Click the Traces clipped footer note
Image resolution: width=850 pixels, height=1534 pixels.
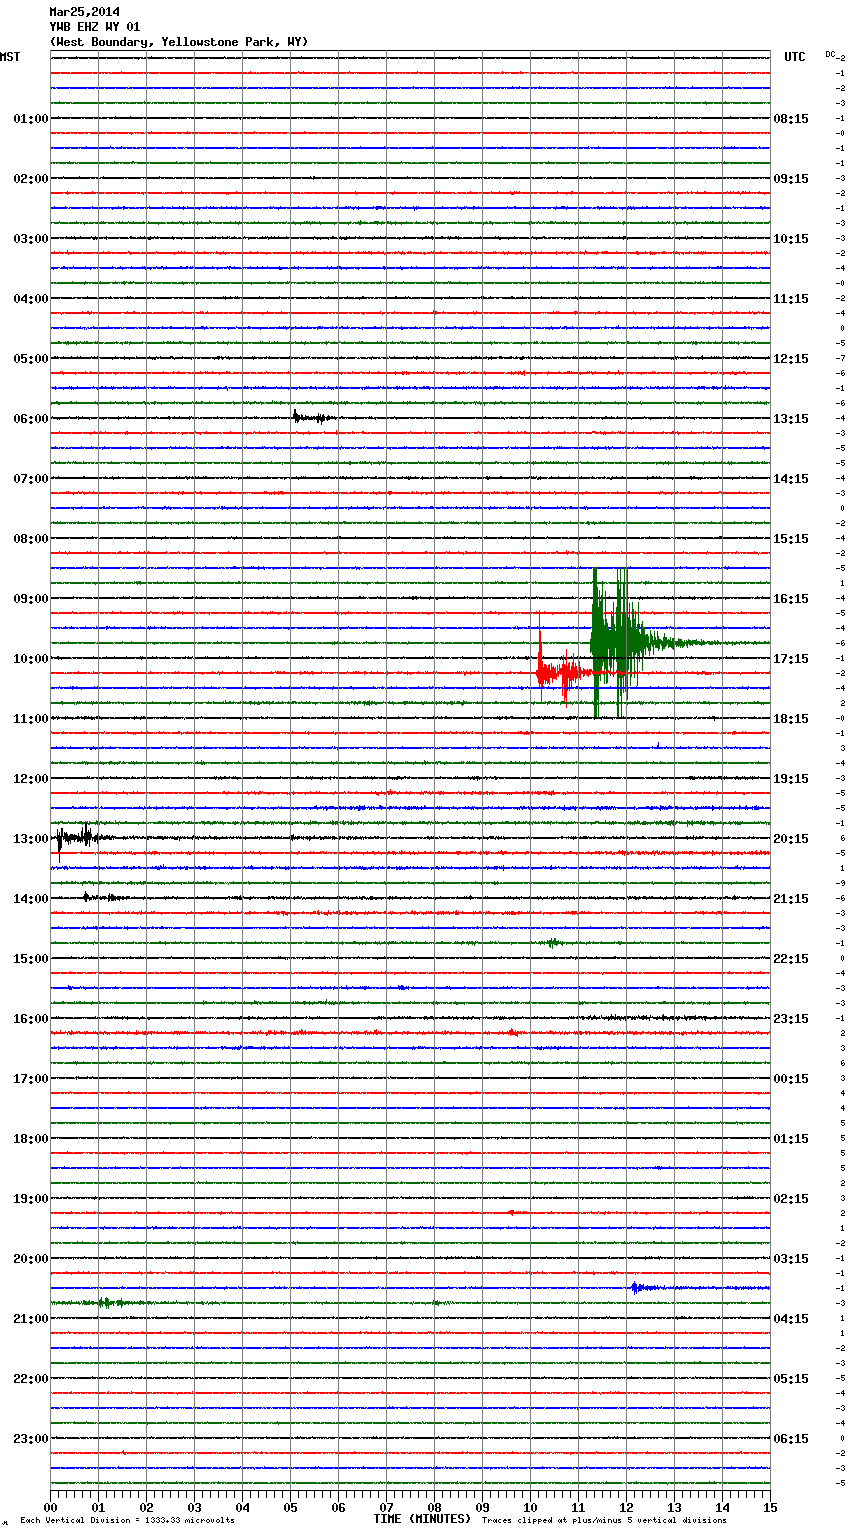[x=604, y=1521]
